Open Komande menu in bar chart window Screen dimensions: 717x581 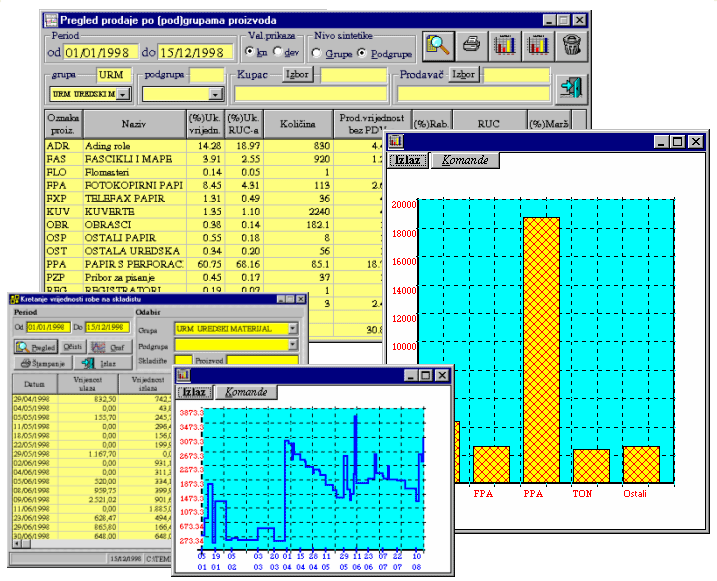[464, 160]
